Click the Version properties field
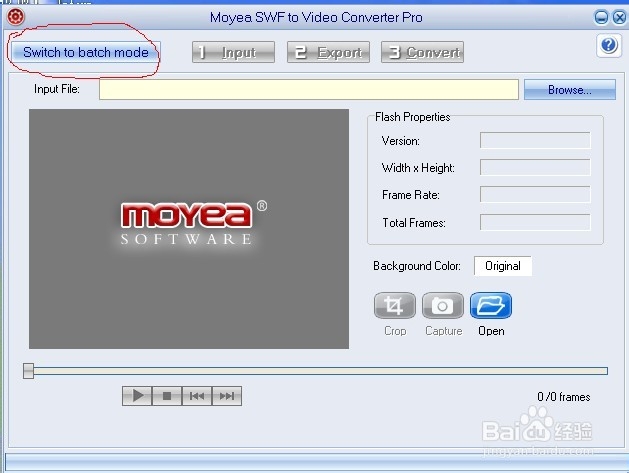629x473 pixels. [x=535, y=140]
